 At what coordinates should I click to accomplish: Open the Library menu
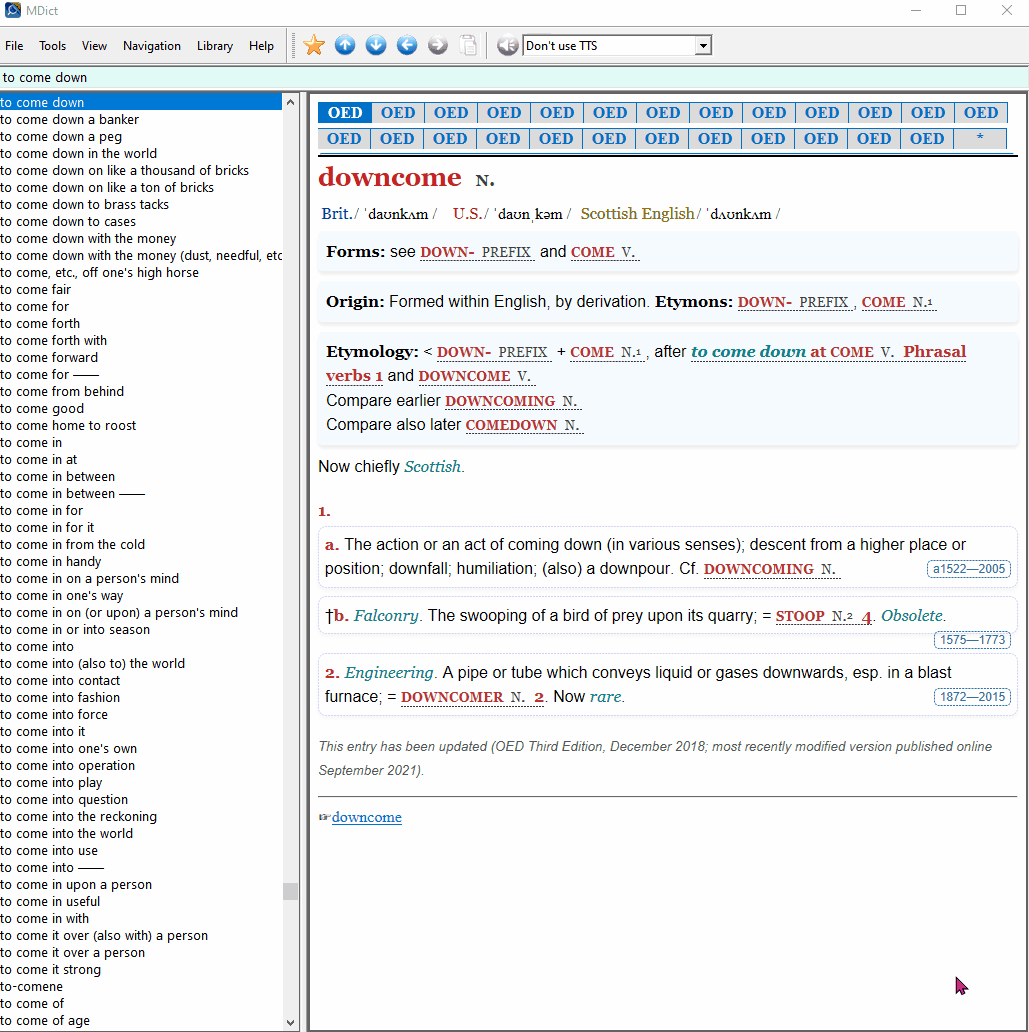click(214, 45)
